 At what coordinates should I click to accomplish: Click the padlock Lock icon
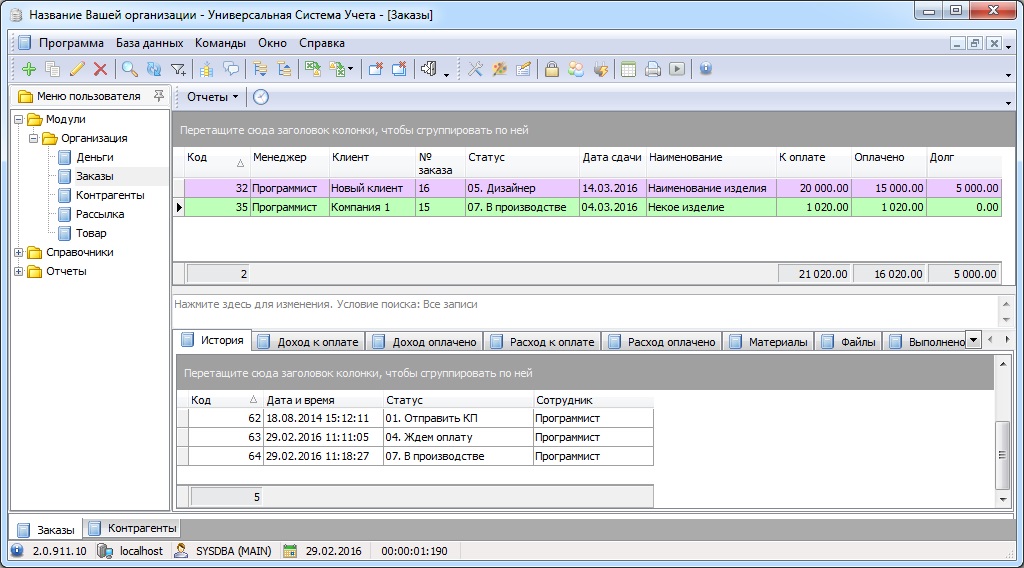coord(552,69)
